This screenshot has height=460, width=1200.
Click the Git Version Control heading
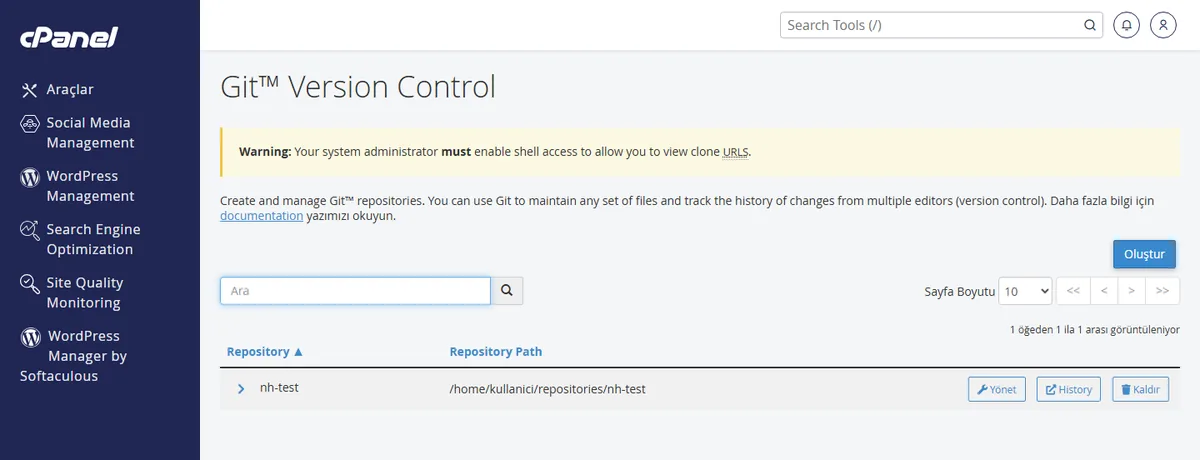tap(358, 87)
